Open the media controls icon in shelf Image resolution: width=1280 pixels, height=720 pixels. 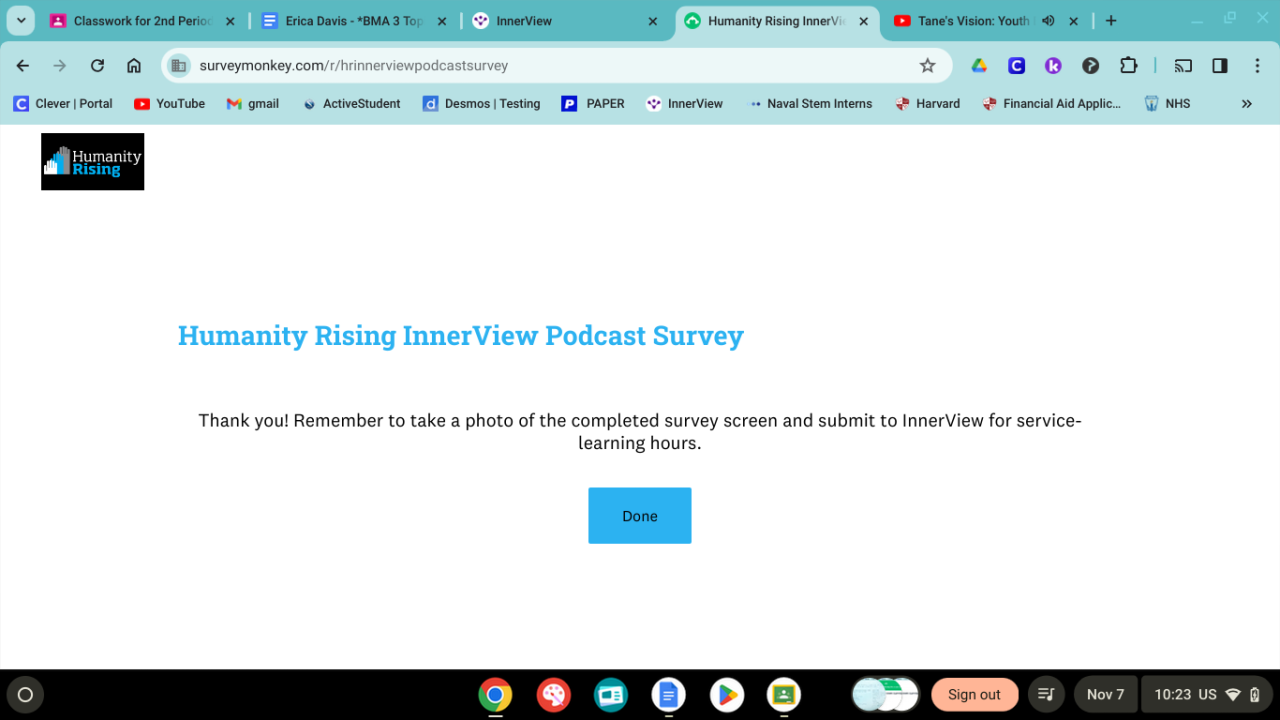click(x=1046, y=695)
